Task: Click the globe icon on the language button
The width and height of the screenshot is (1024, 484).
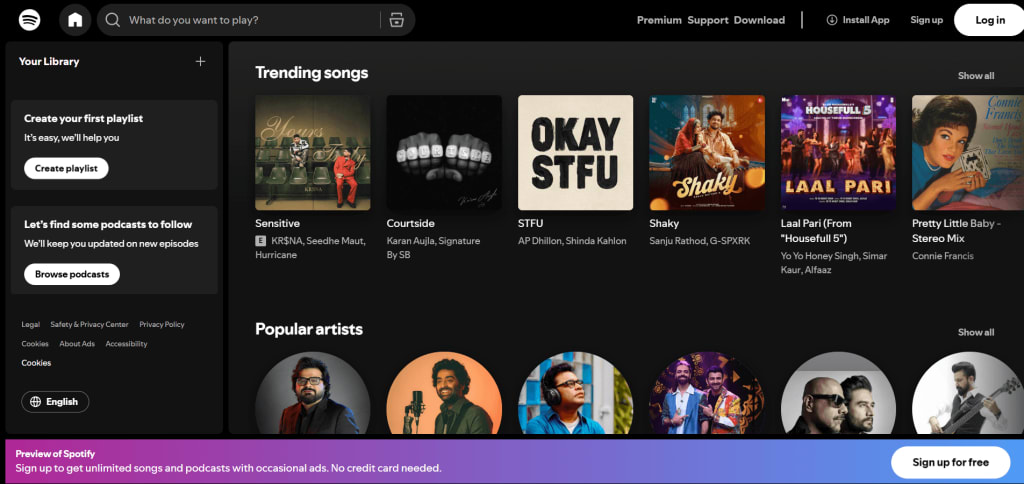Action: (35, 402)
